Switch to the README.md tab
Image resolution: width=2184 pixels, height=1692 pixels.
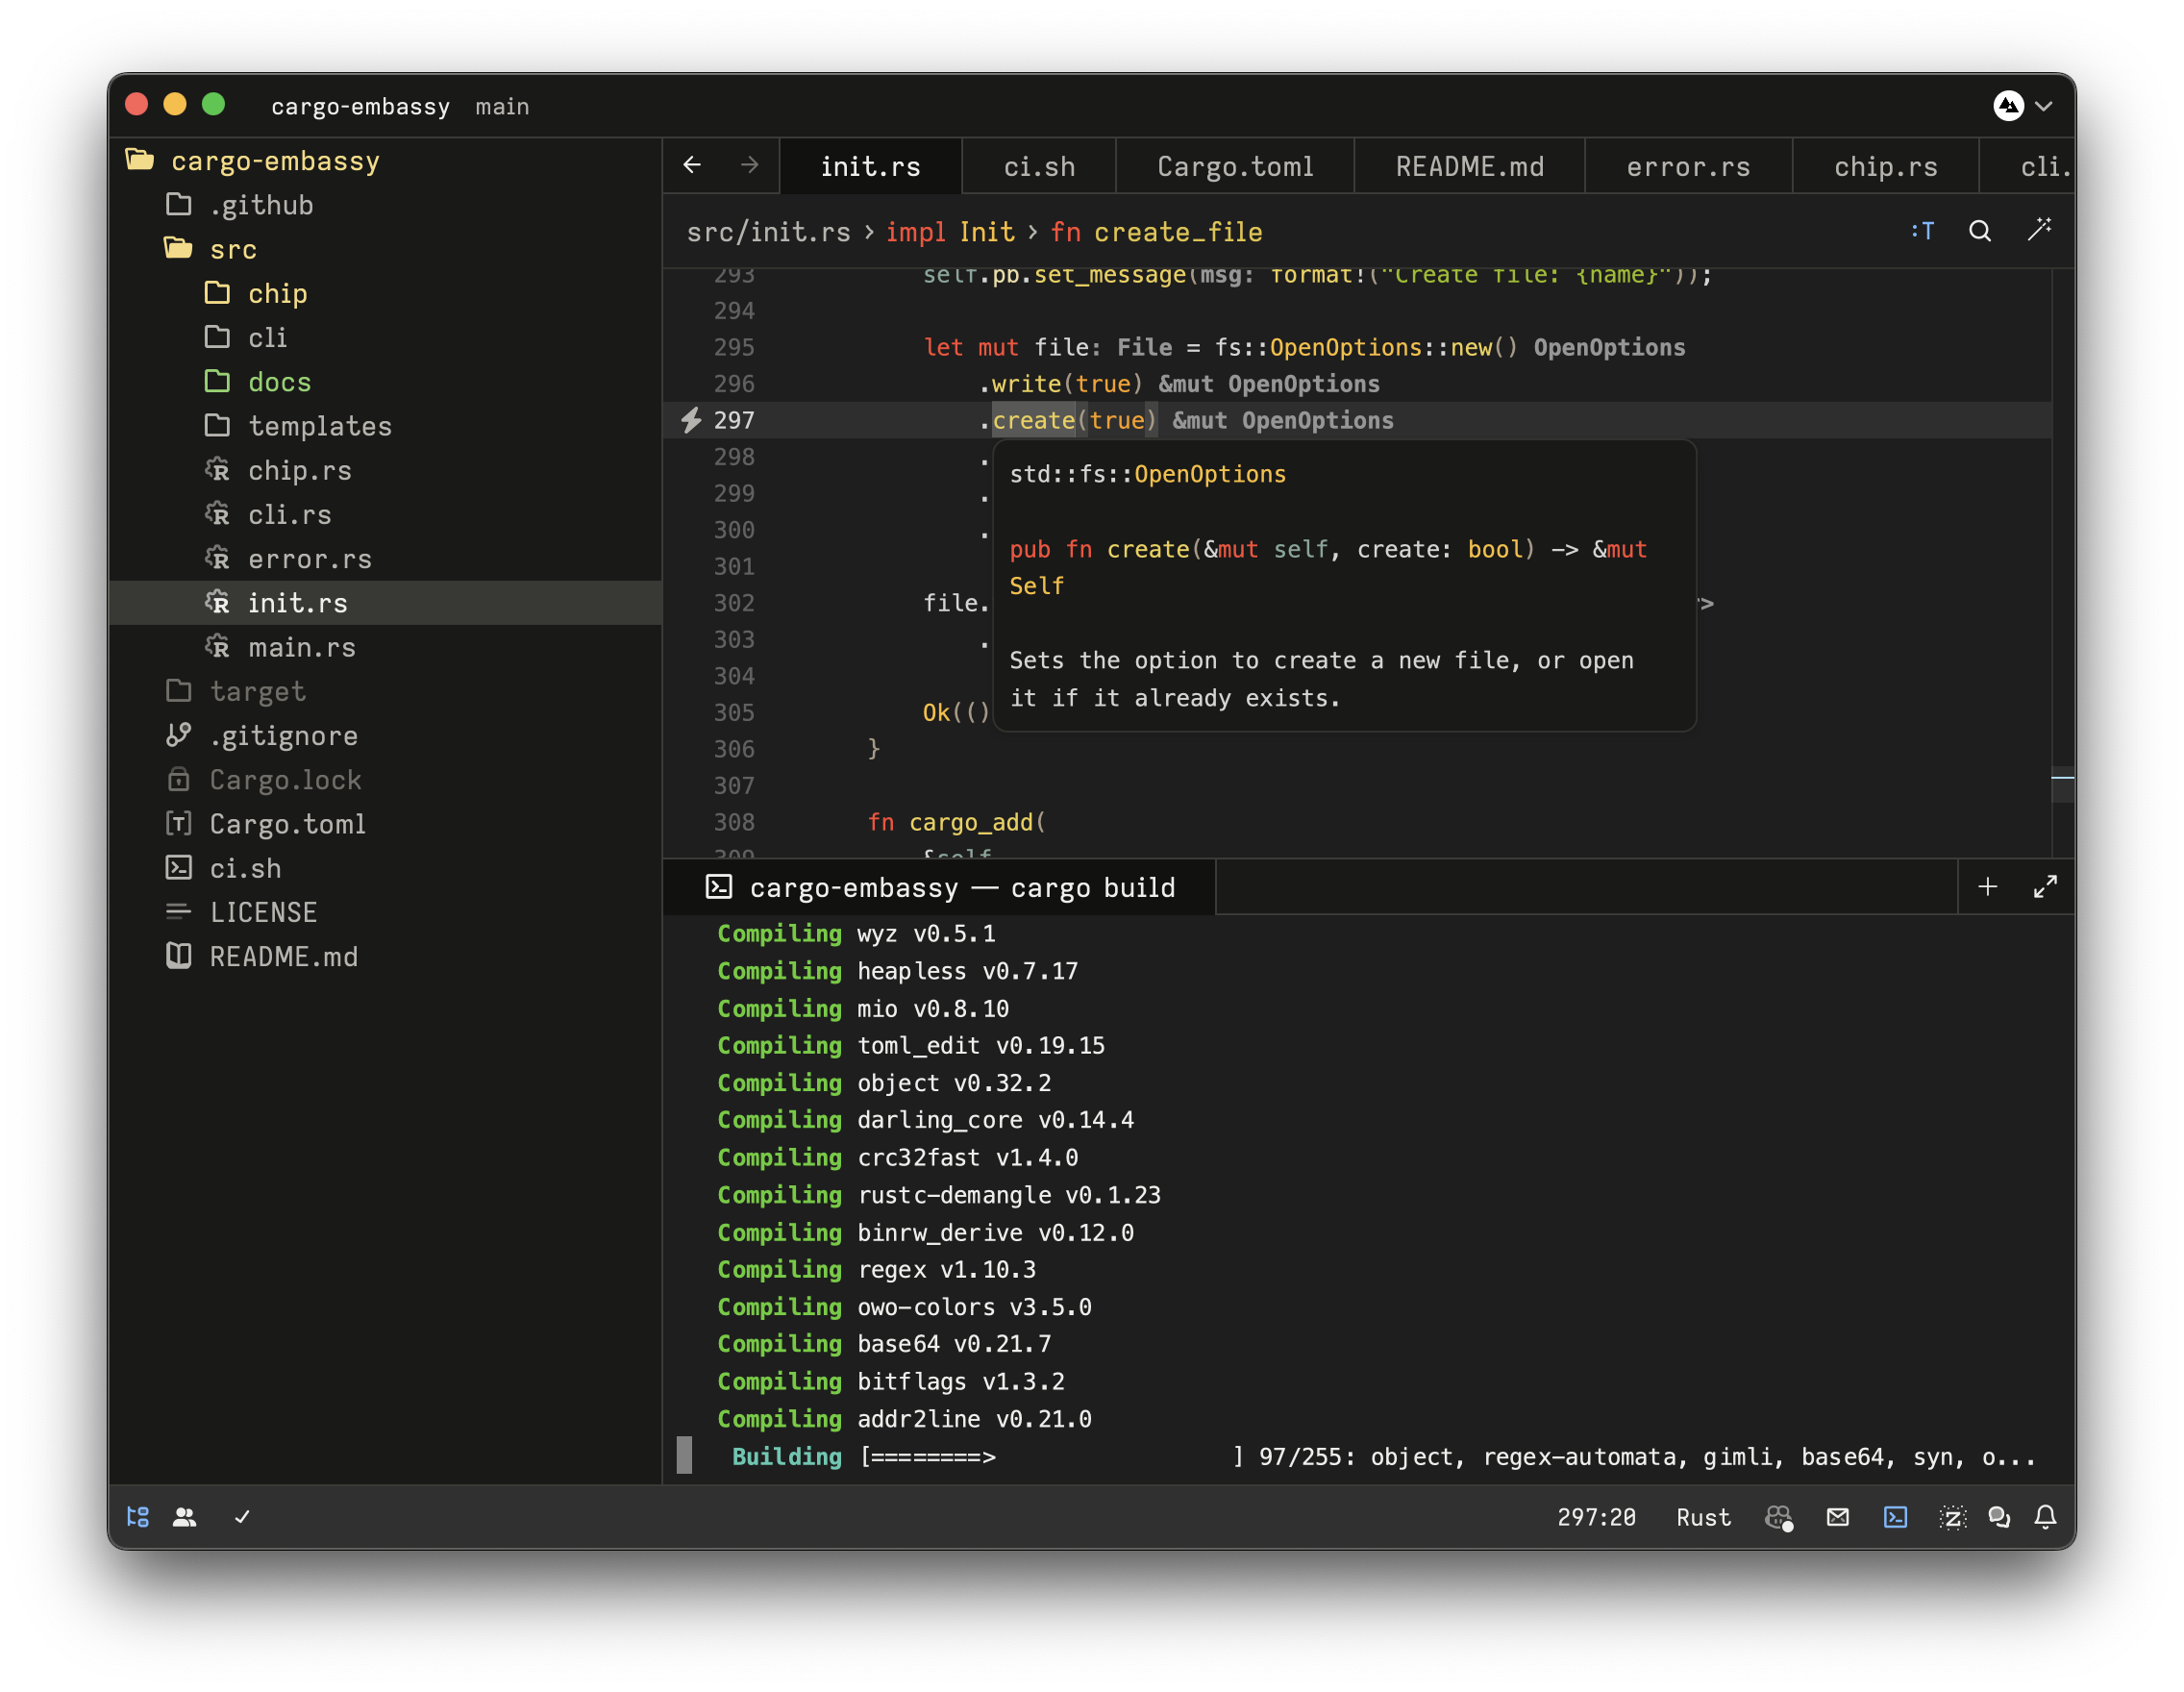tap(1469, 166)
